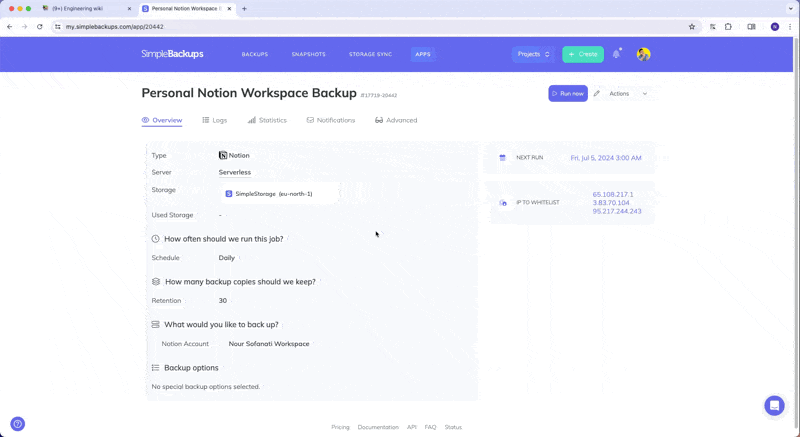Image resolution: width=800 pixels, height=437 pixels.
Task: Open the Statistics tab
Action: (267, 120)
